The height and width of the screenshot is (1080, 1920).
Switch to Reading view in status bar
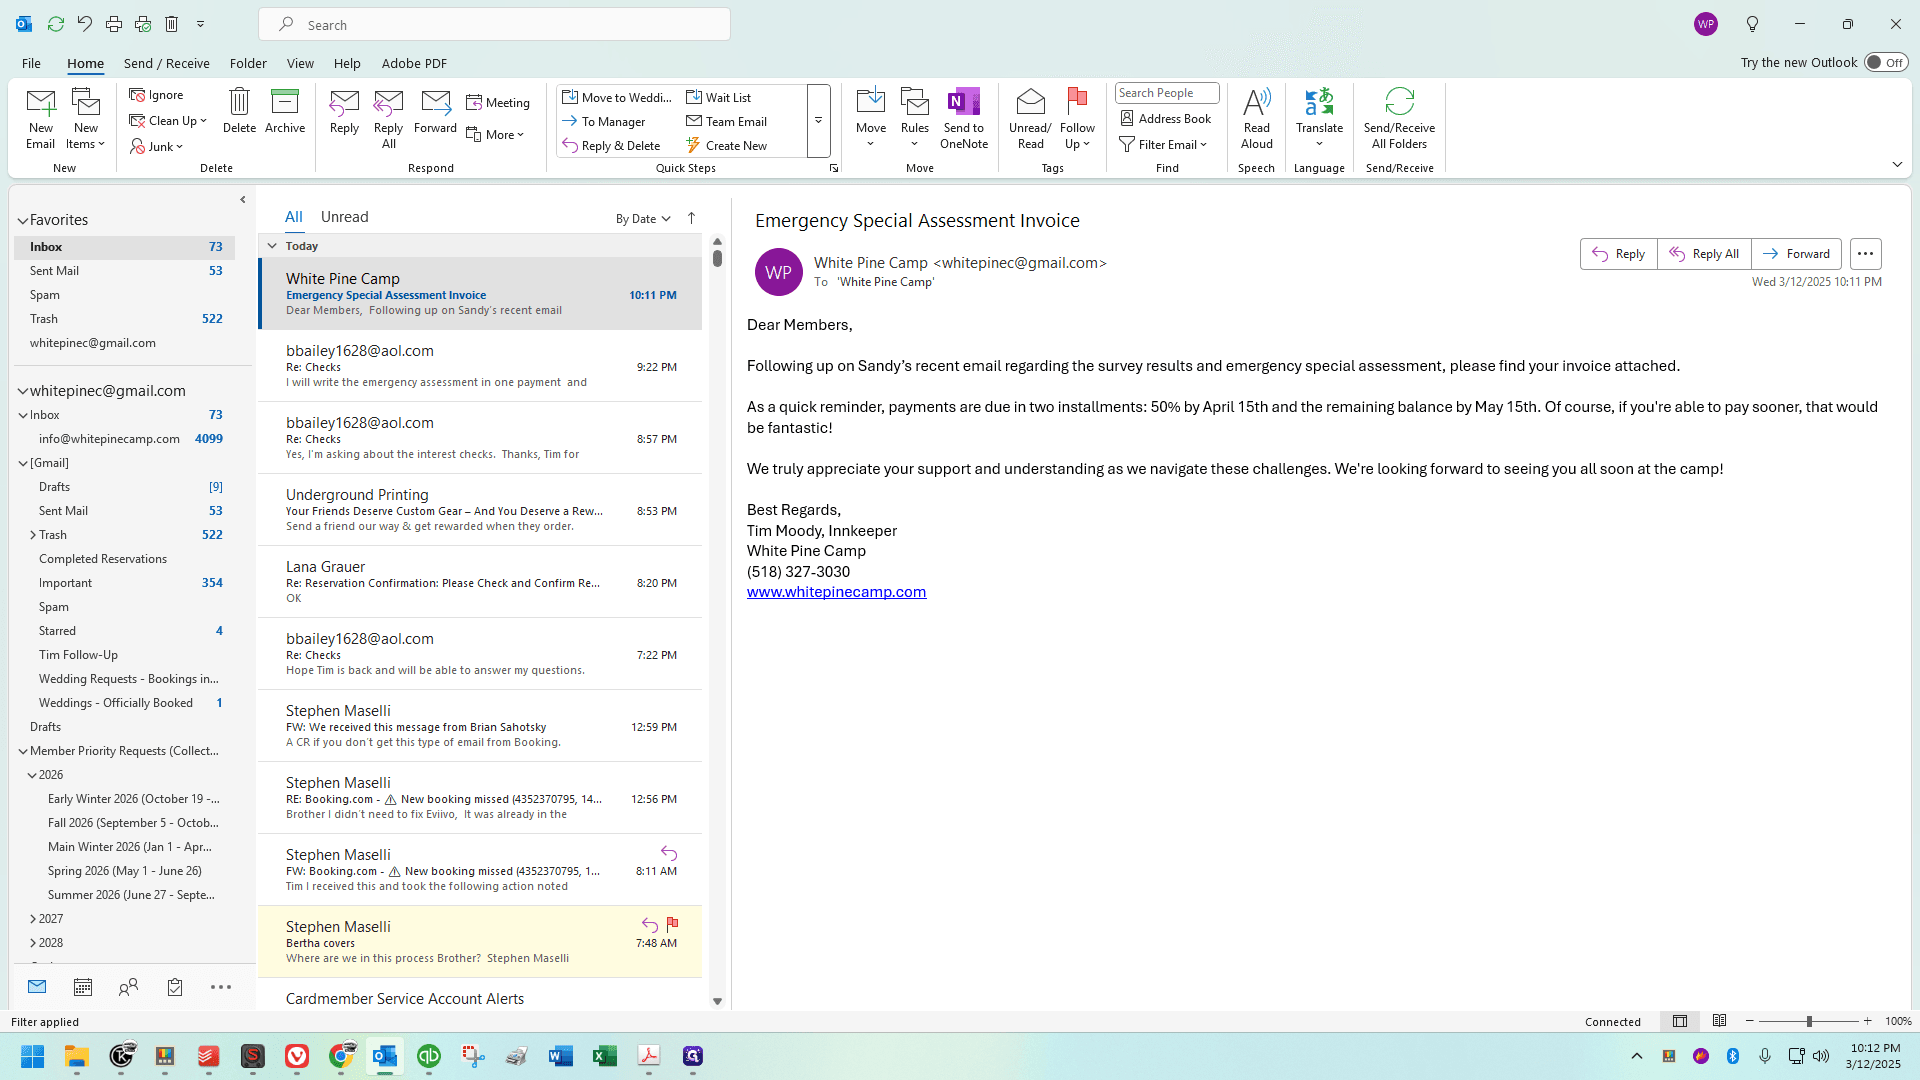(x=1719, y=1021)
